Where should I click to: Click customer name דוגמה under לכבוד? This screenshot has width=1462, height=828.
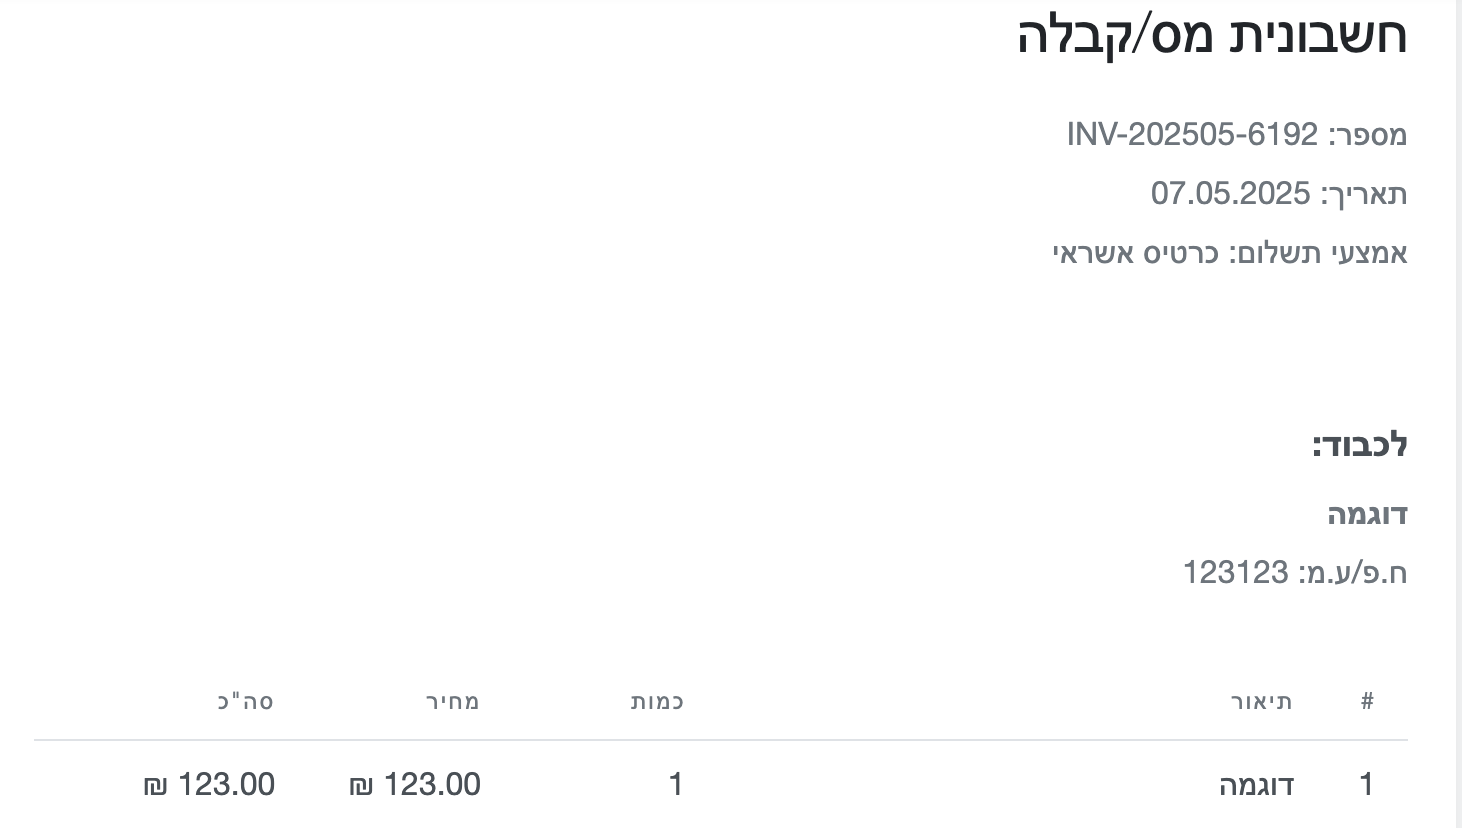click(1367, 514)
